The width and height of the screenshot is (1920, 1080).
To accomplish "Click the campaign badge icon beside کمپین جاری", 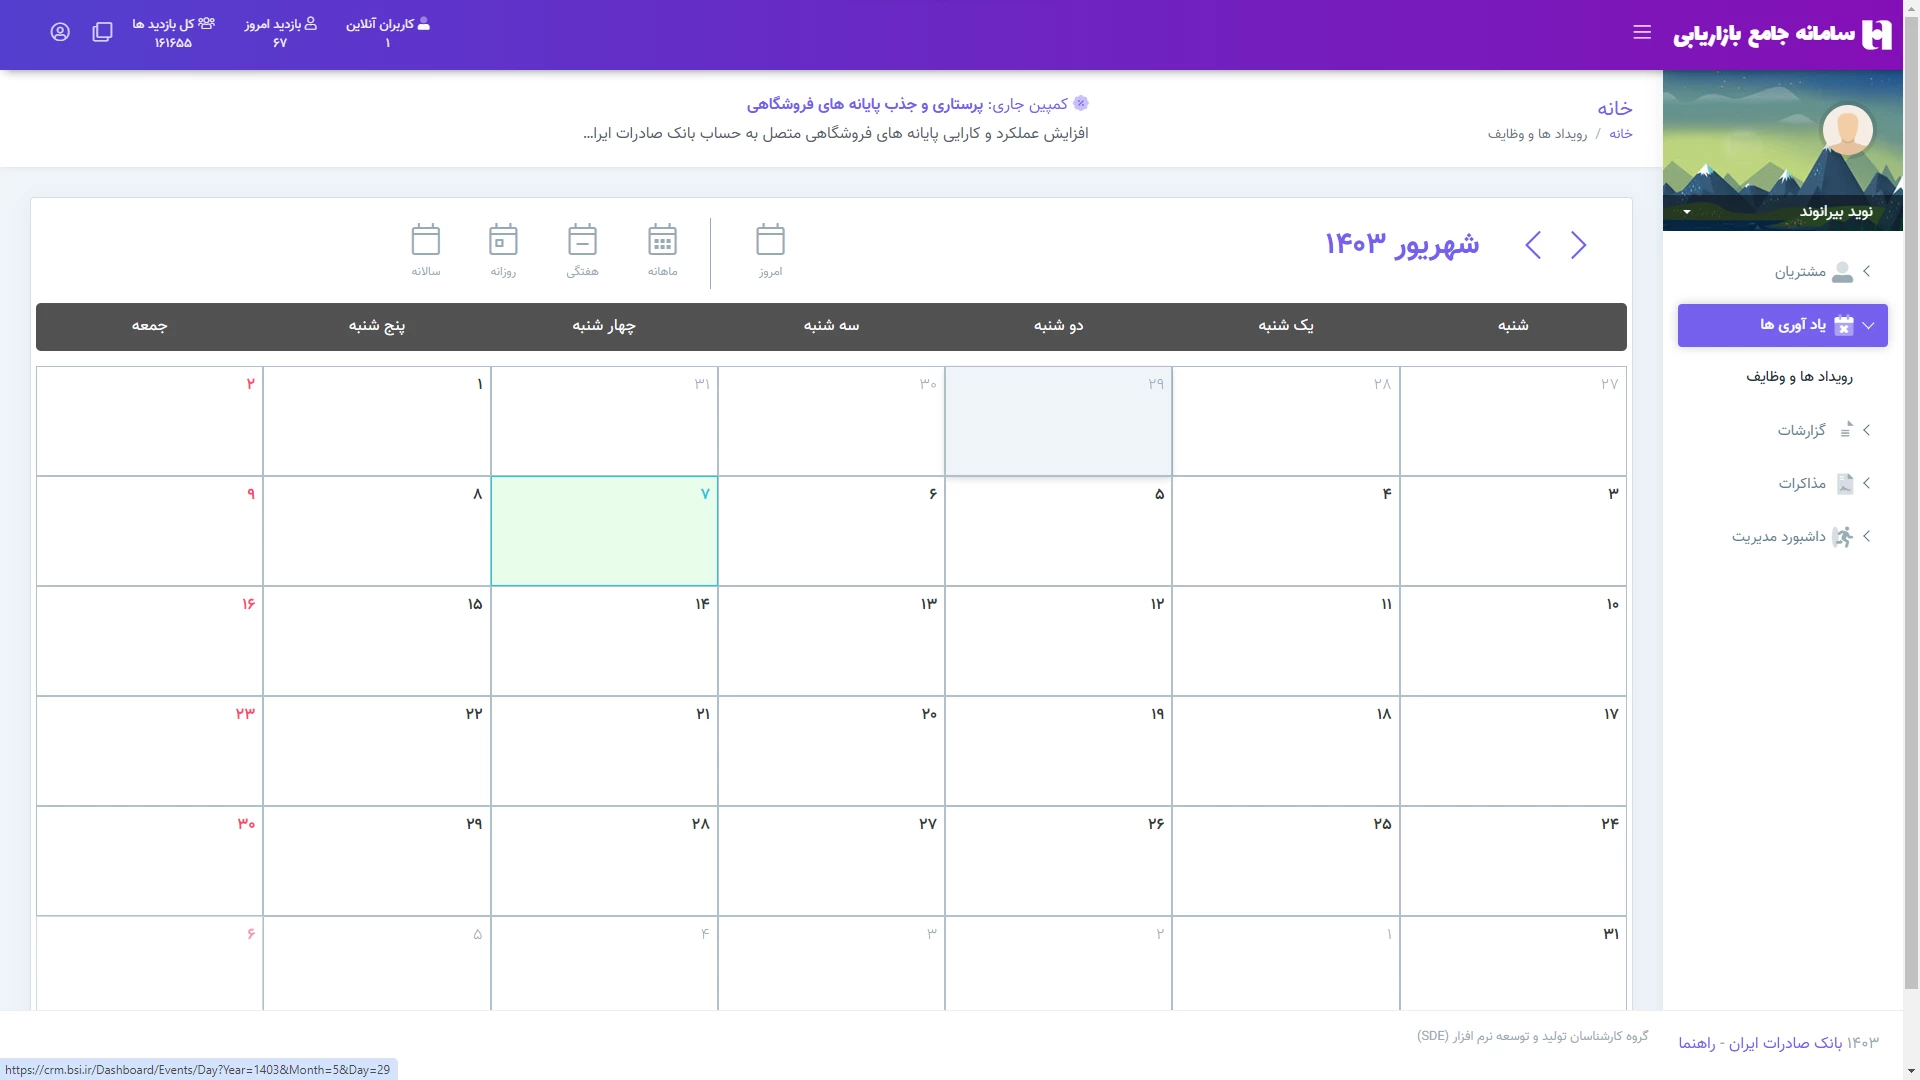I will (x=1081, y=103).
